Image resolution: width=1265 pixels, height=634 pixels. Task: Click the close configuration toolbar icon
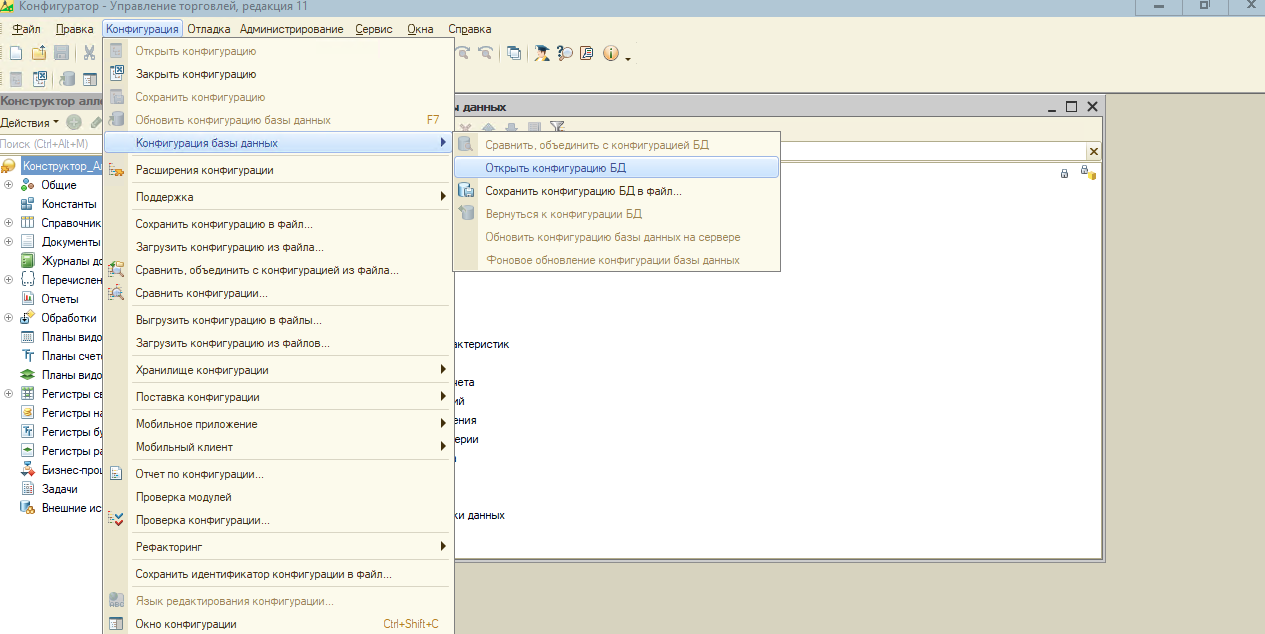tap(40, 79)
